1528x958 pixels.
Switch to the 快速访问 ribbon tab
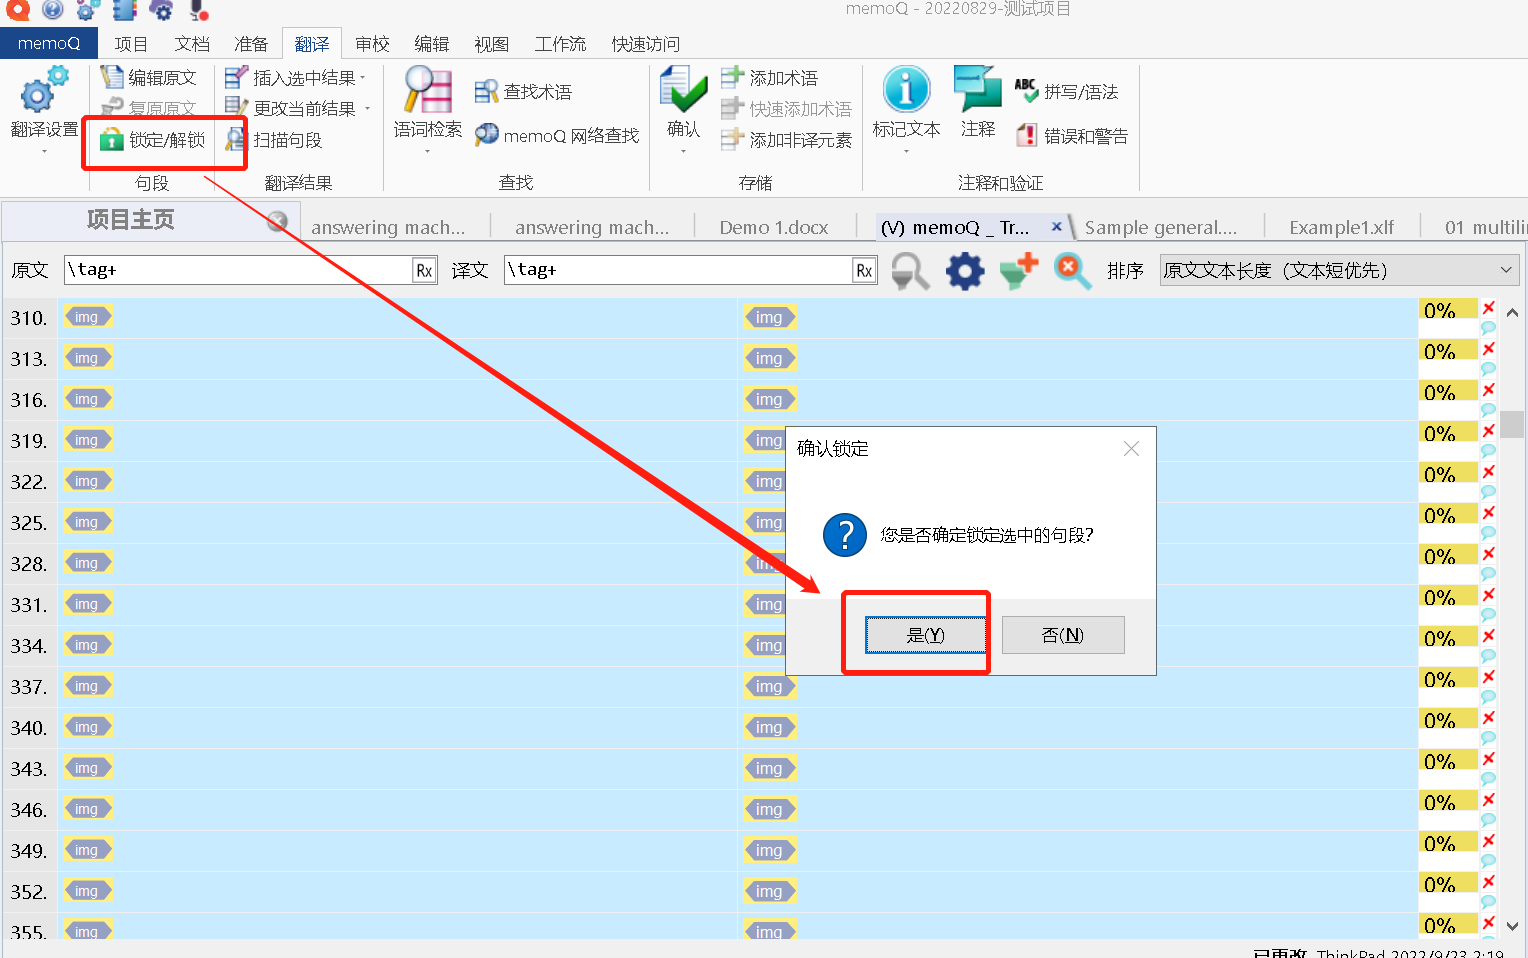(646, 44)
